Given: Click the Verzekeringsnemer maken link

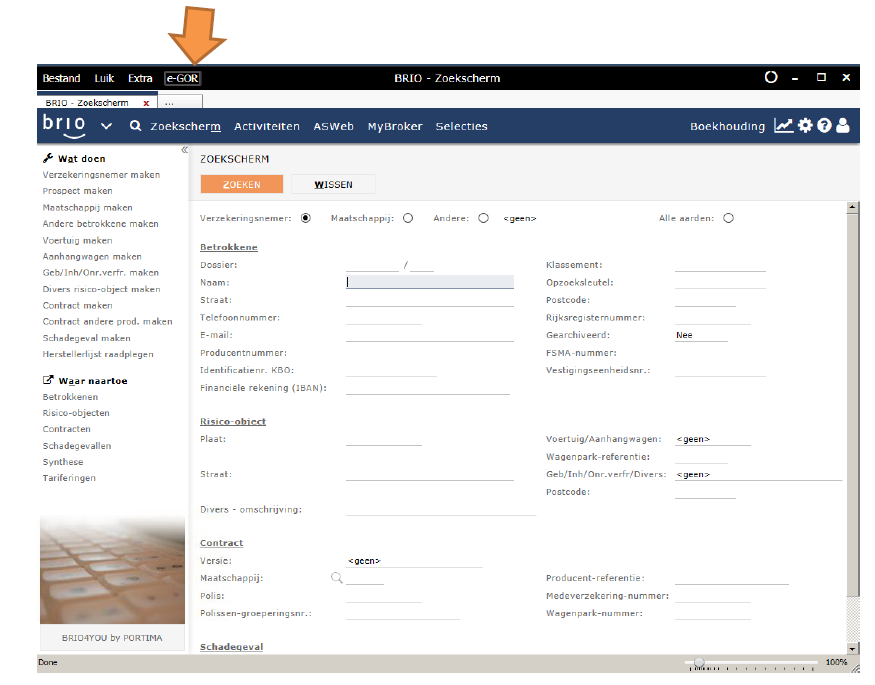Looking at the screenshot, I should point(101,175).
